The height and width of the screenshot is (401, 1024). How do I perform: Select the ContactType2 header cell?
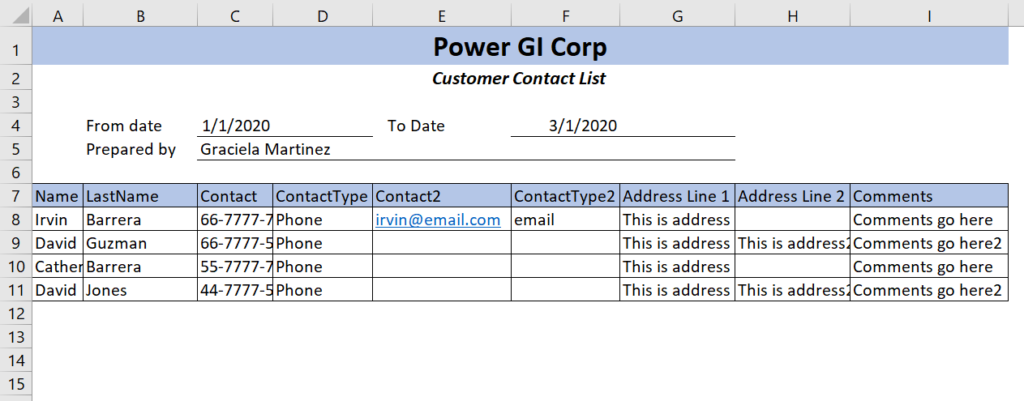pos(566,196)
